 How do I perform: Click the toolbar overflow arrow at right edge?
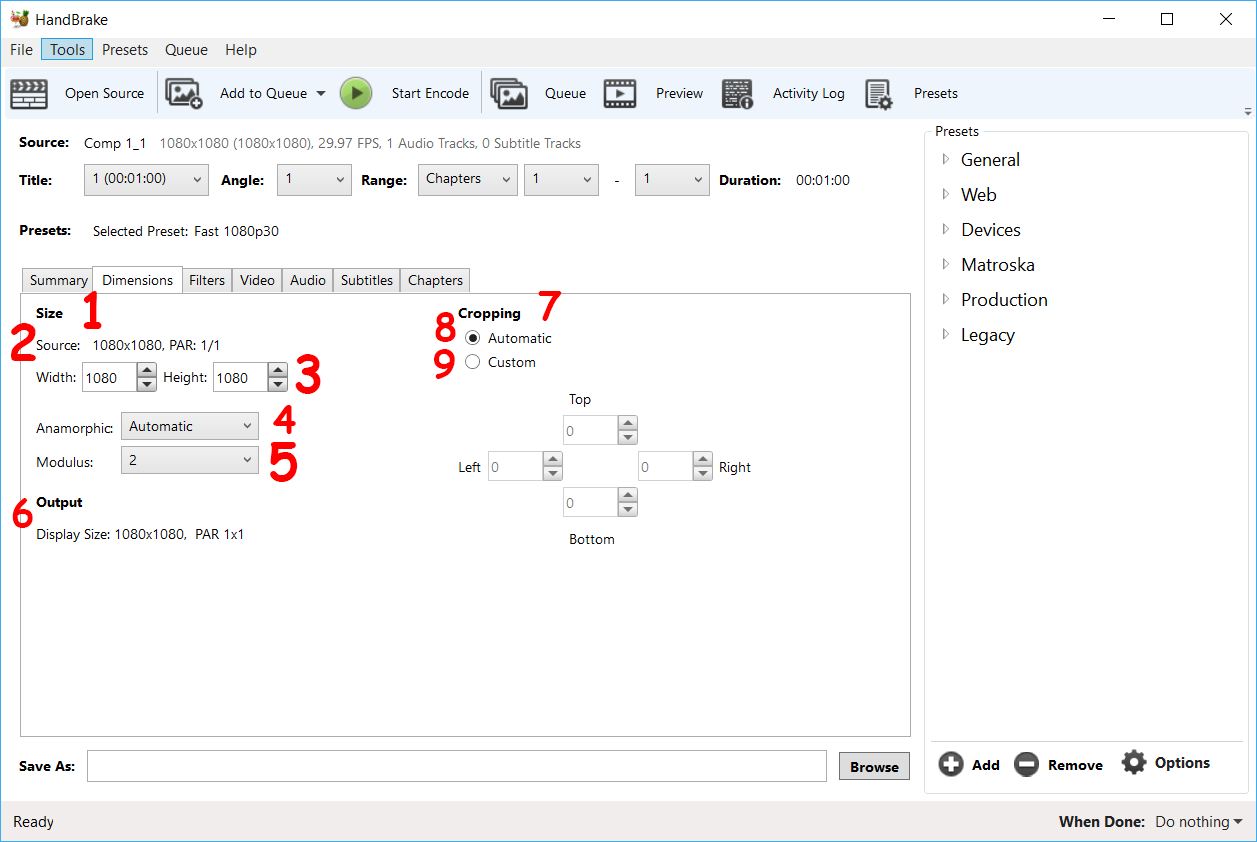tap(1247, 111)
